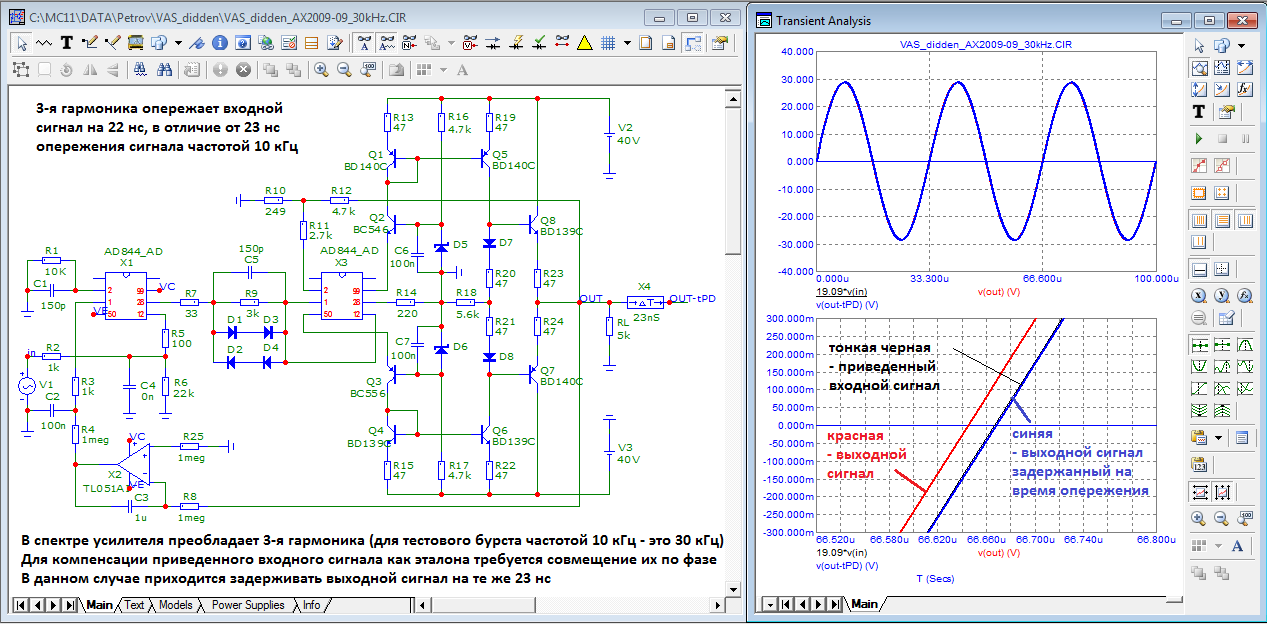Open the Power Supplies tab
The width and height of the screenshot is (1267, 624).
[248, 605]
